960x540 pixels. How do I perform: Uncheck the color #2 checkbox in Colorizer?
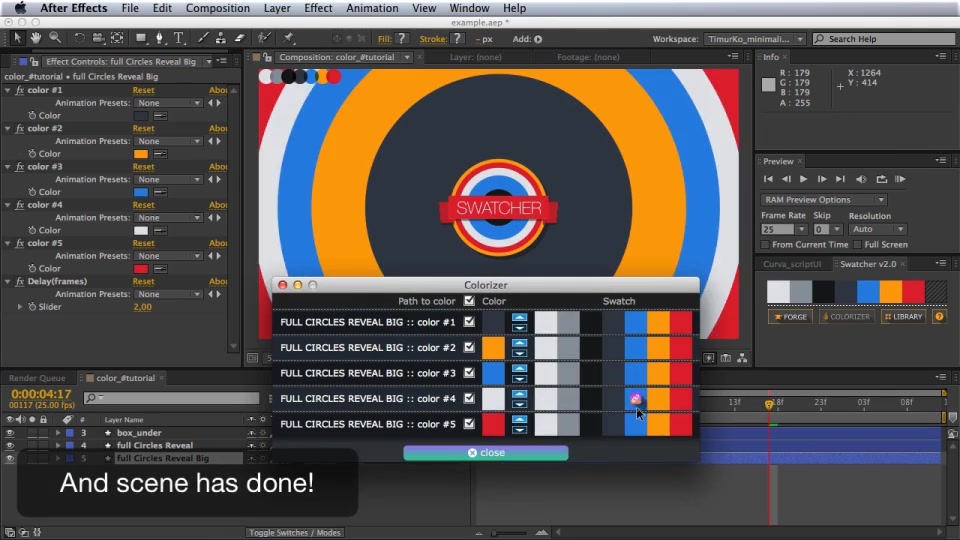click(x=469, y=347)
